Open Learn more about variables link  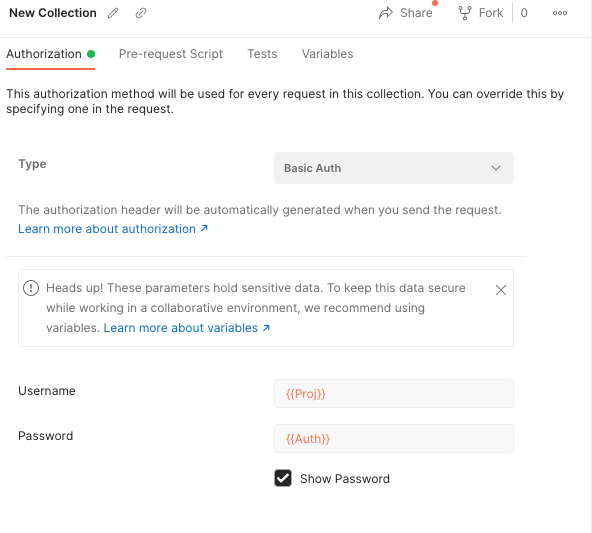point(187,328)
